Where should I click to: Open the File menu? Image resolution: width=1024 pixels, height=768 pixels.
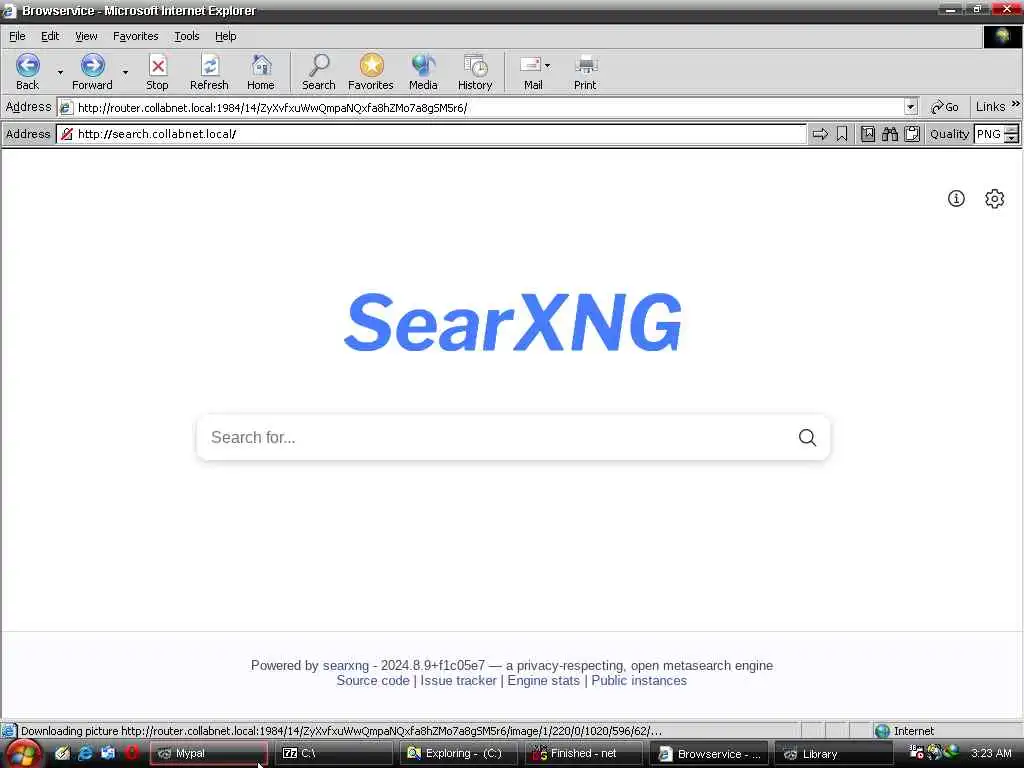tap(17, 36)
